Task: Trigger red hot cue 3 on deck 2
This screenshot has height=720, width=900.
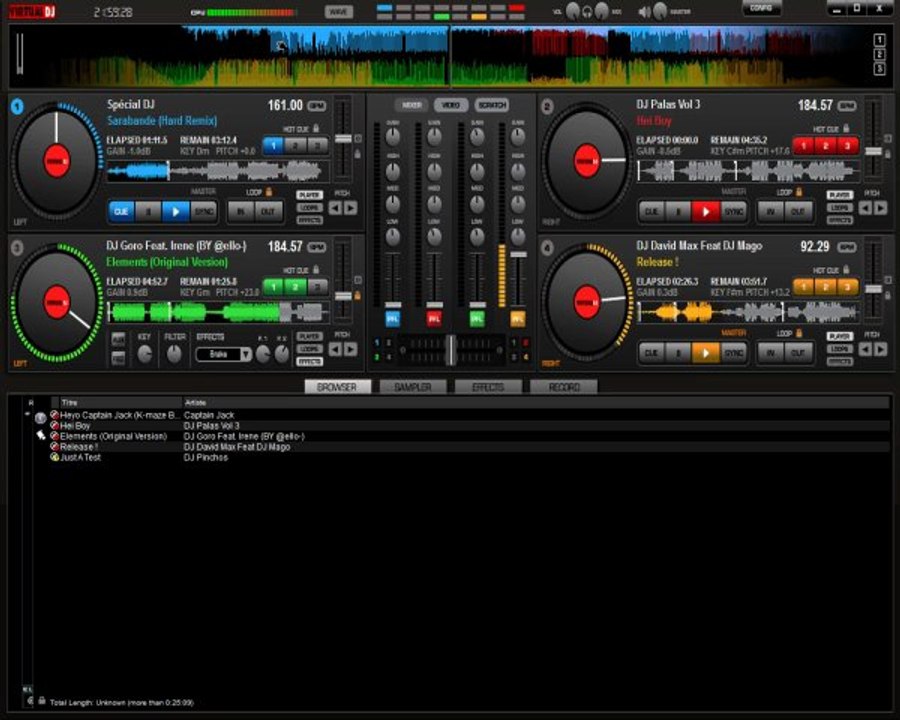Action: pos(847,146)
